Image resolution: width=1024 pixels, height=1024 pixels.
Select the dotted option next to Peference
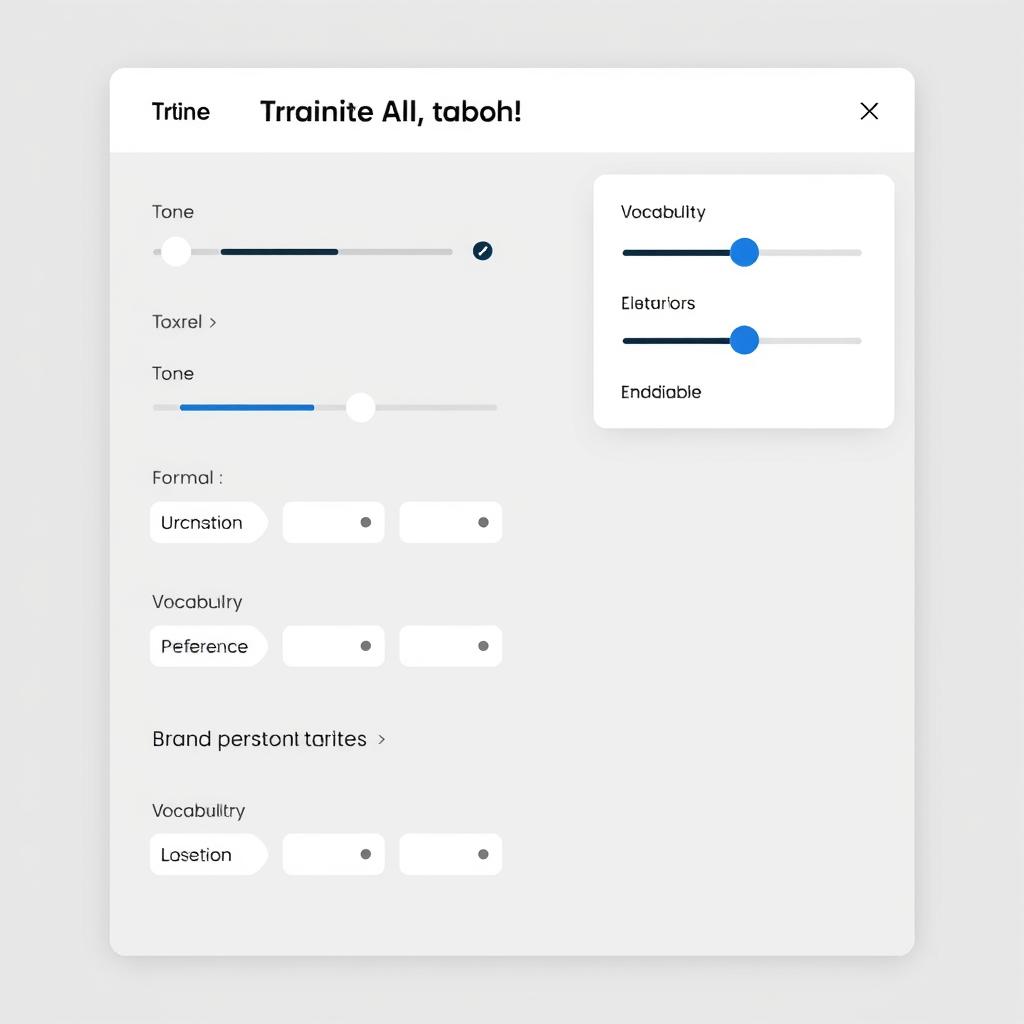pyautogui.click(x=333, y=646)
